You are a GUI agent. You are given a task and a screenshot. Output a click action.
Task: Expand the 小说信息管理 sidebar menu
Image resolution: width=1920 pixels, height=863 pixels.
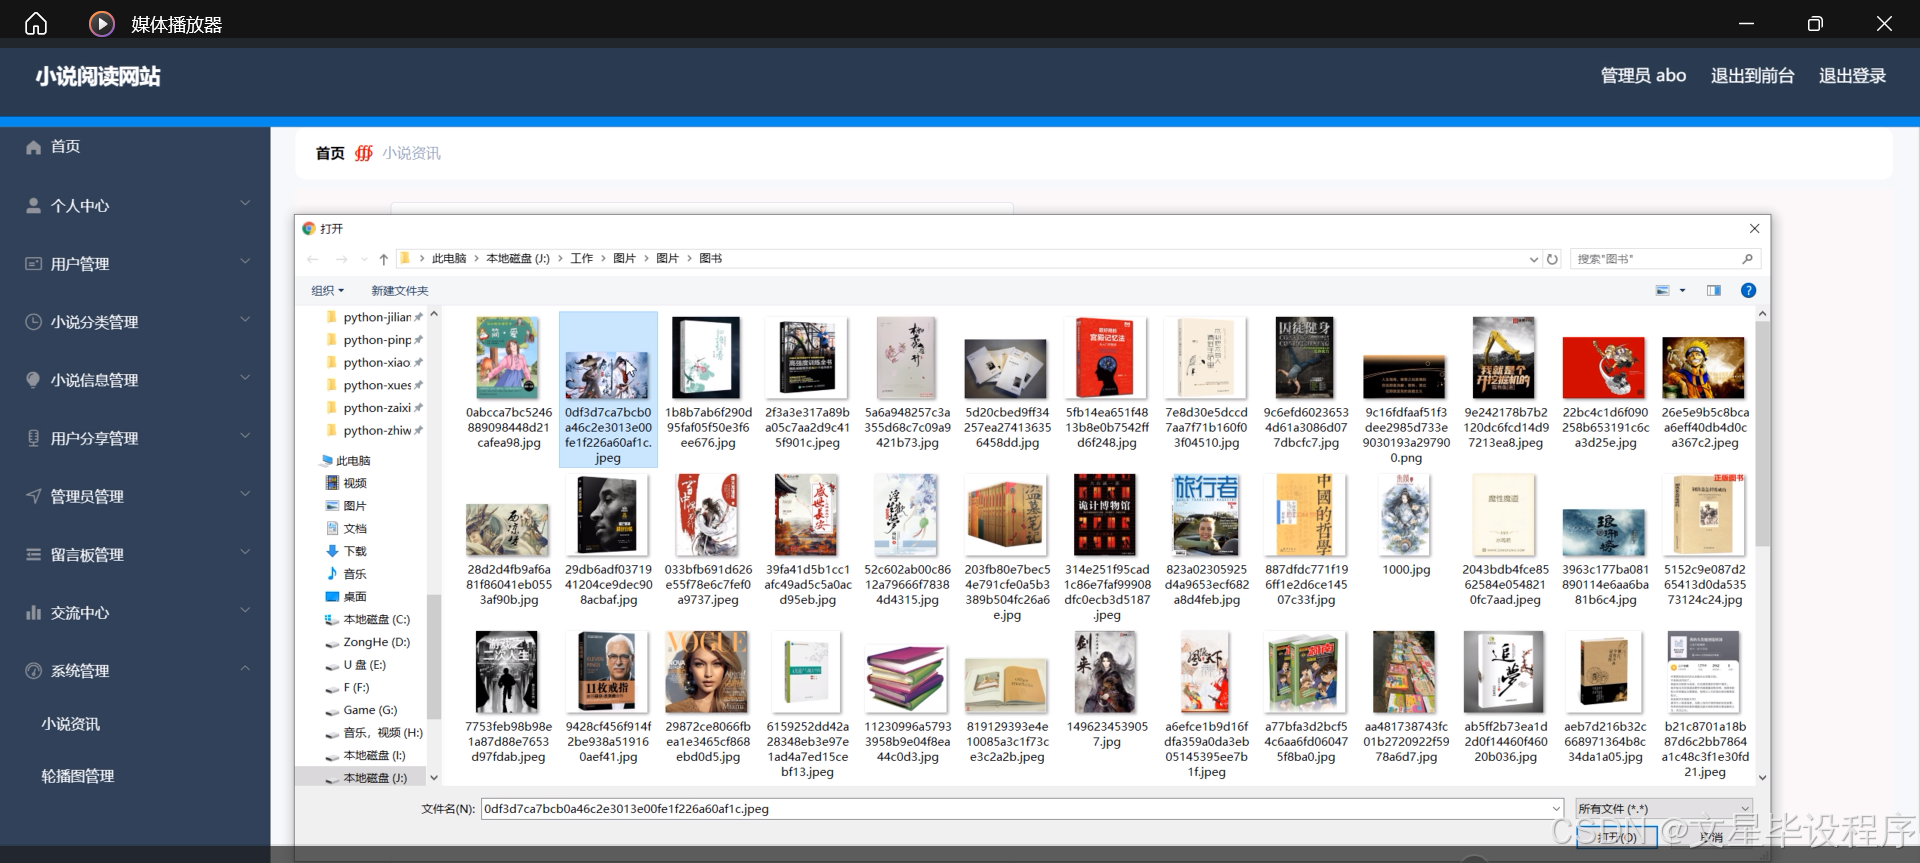tap(135, 379)
